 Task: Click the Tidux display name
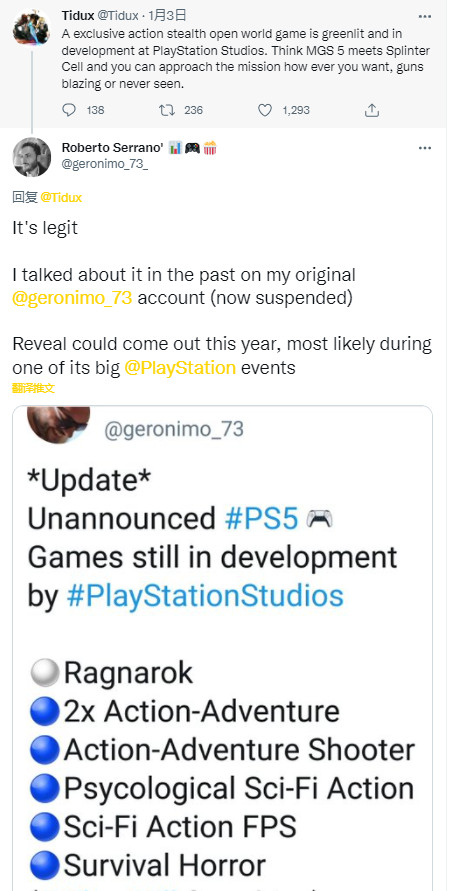pos(78,16)
